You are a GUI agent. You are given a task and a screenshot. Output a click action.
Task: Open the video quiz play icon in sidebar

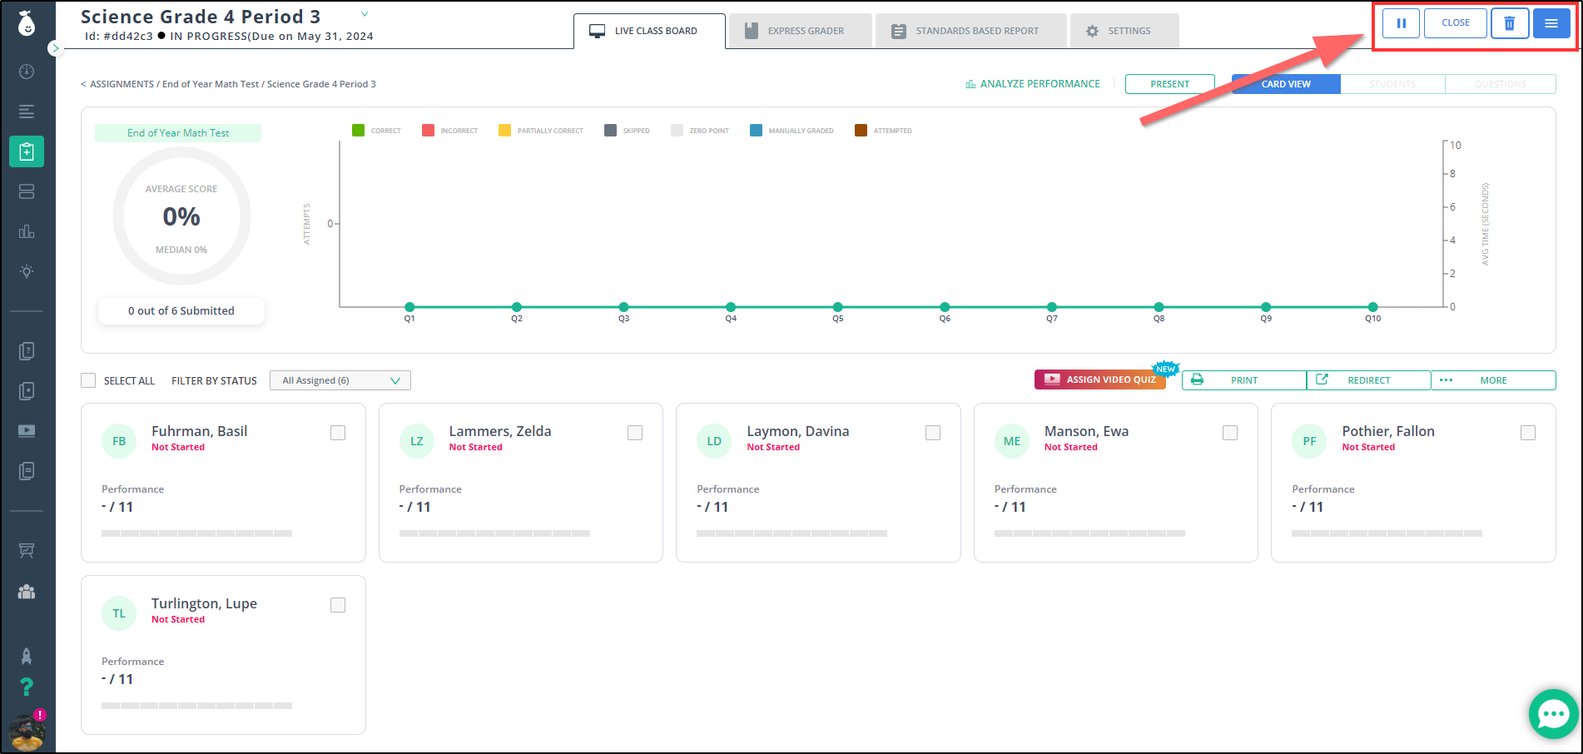(x=26, y=431)
